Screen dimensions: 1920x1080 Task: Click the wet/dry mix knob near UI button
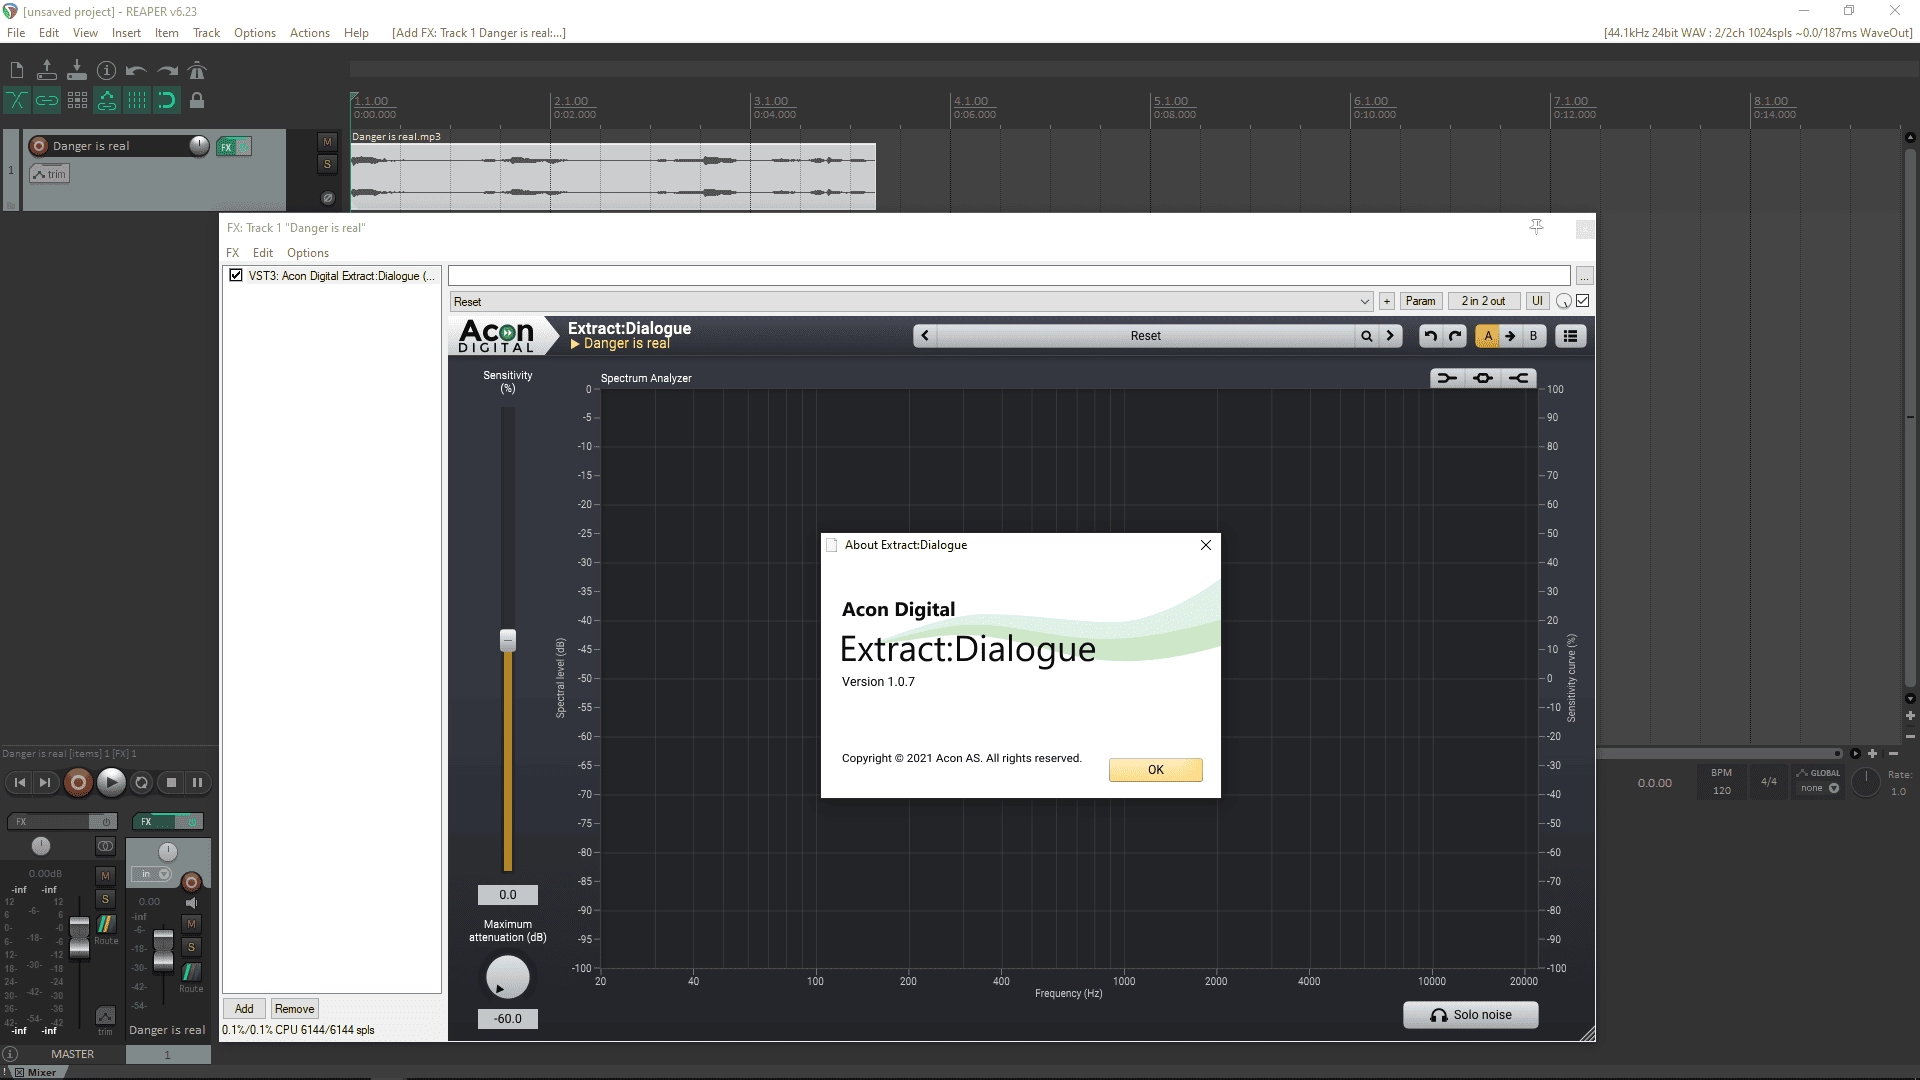[1563, 301]
